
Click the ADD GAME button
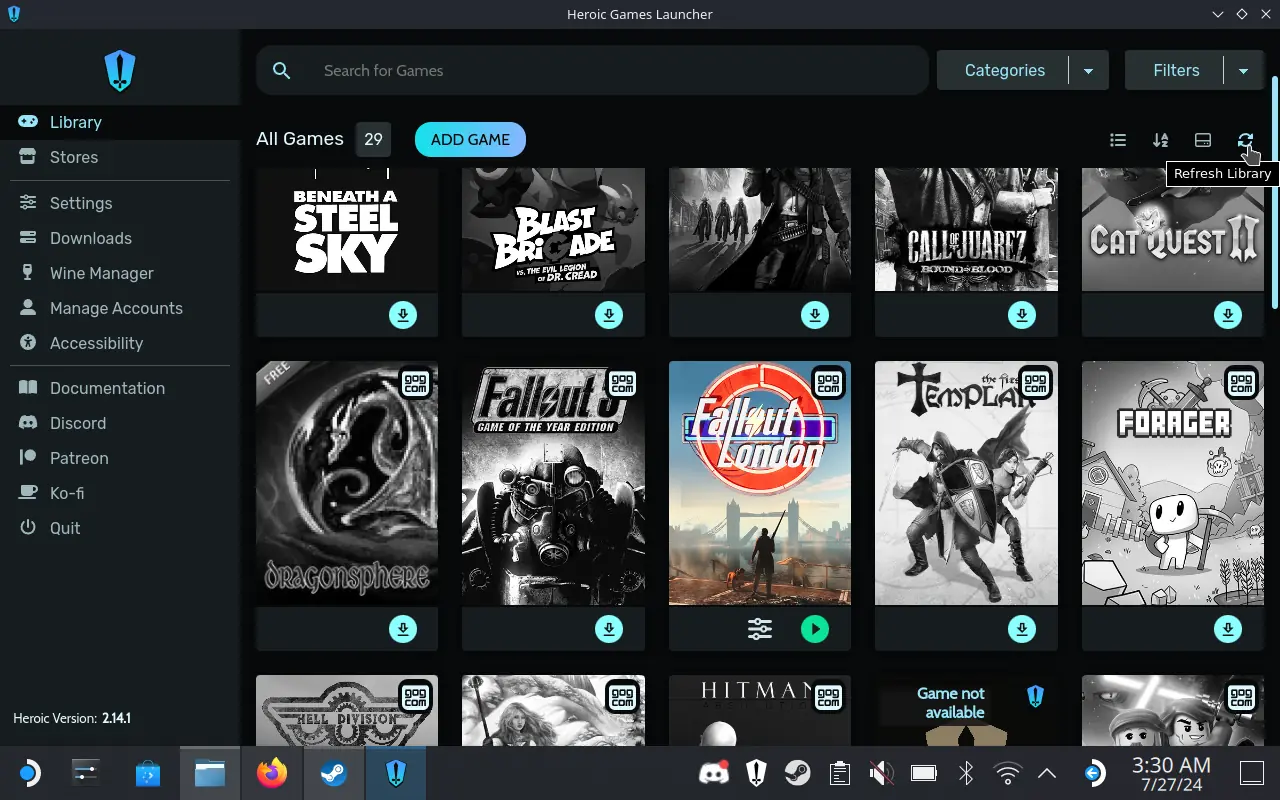470,140
